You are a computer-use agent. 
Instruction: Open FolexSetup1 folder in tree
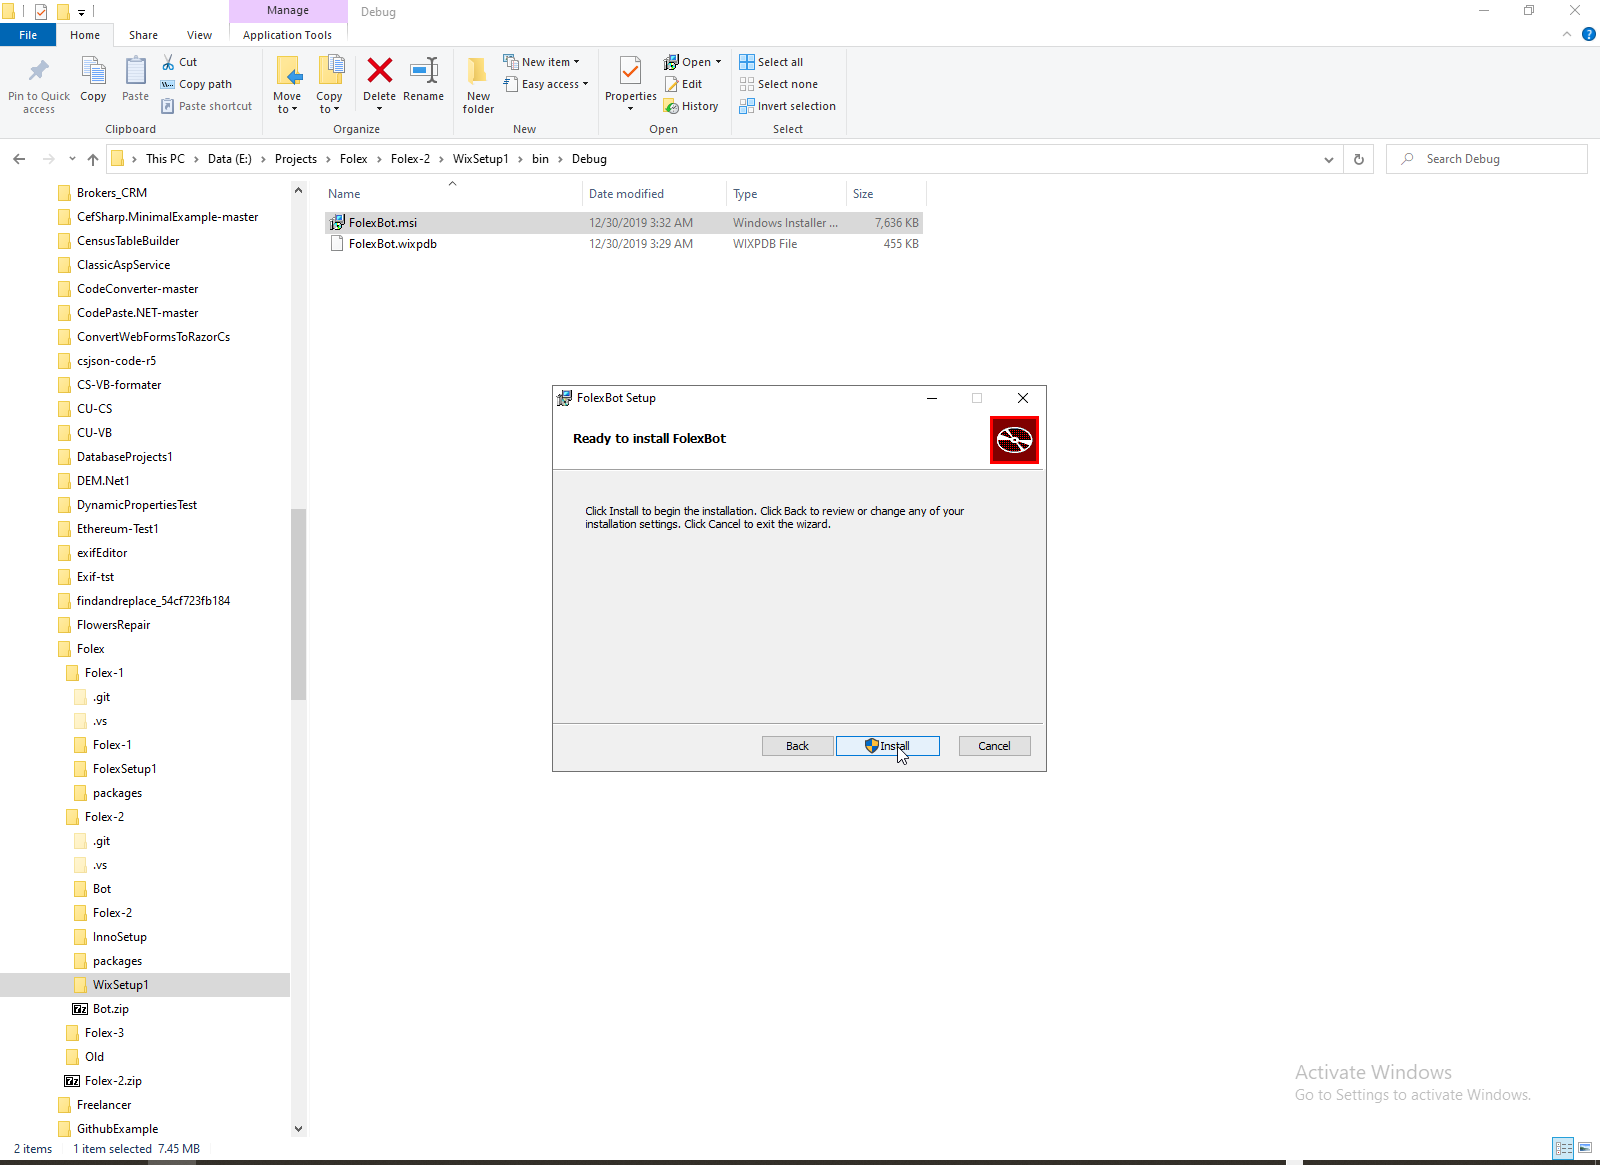tap(124, 769)
